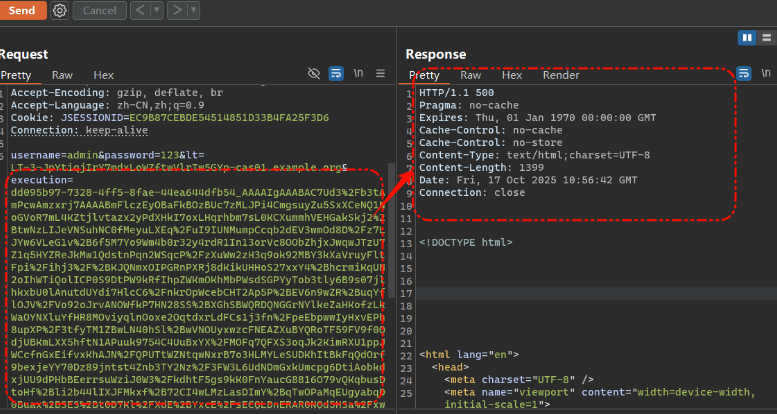The image size is (777, 414).
Task: Click the 'Cache-Control: no-cache' header line
Action: pos(491,130)
